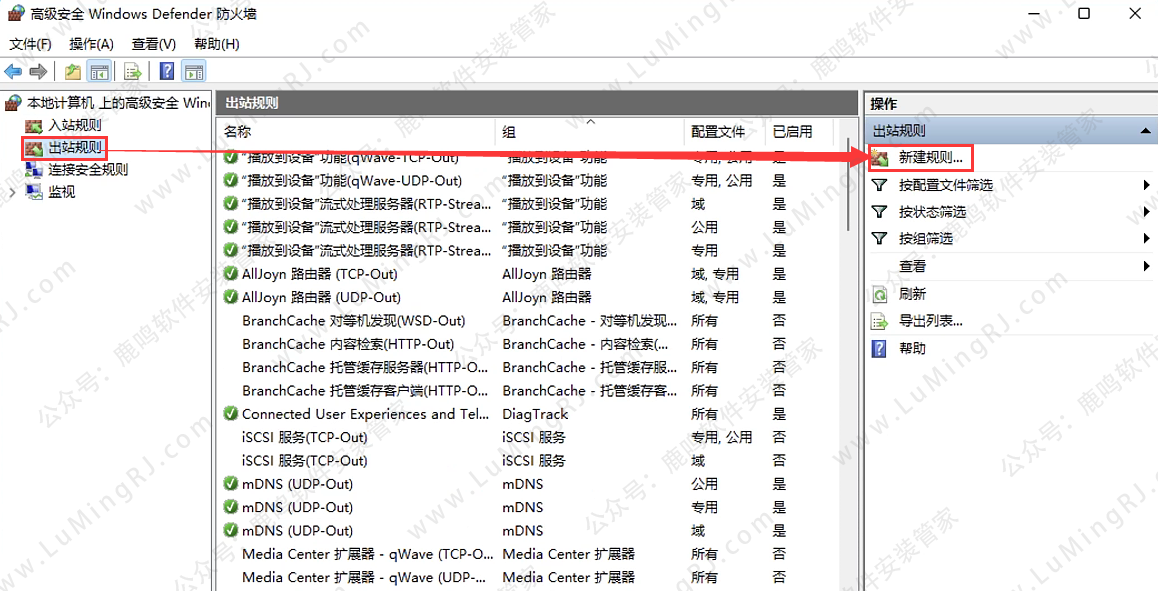Click the blue Help question mark icon
The height and width of the screenshot is (591, 1158).
167,71
